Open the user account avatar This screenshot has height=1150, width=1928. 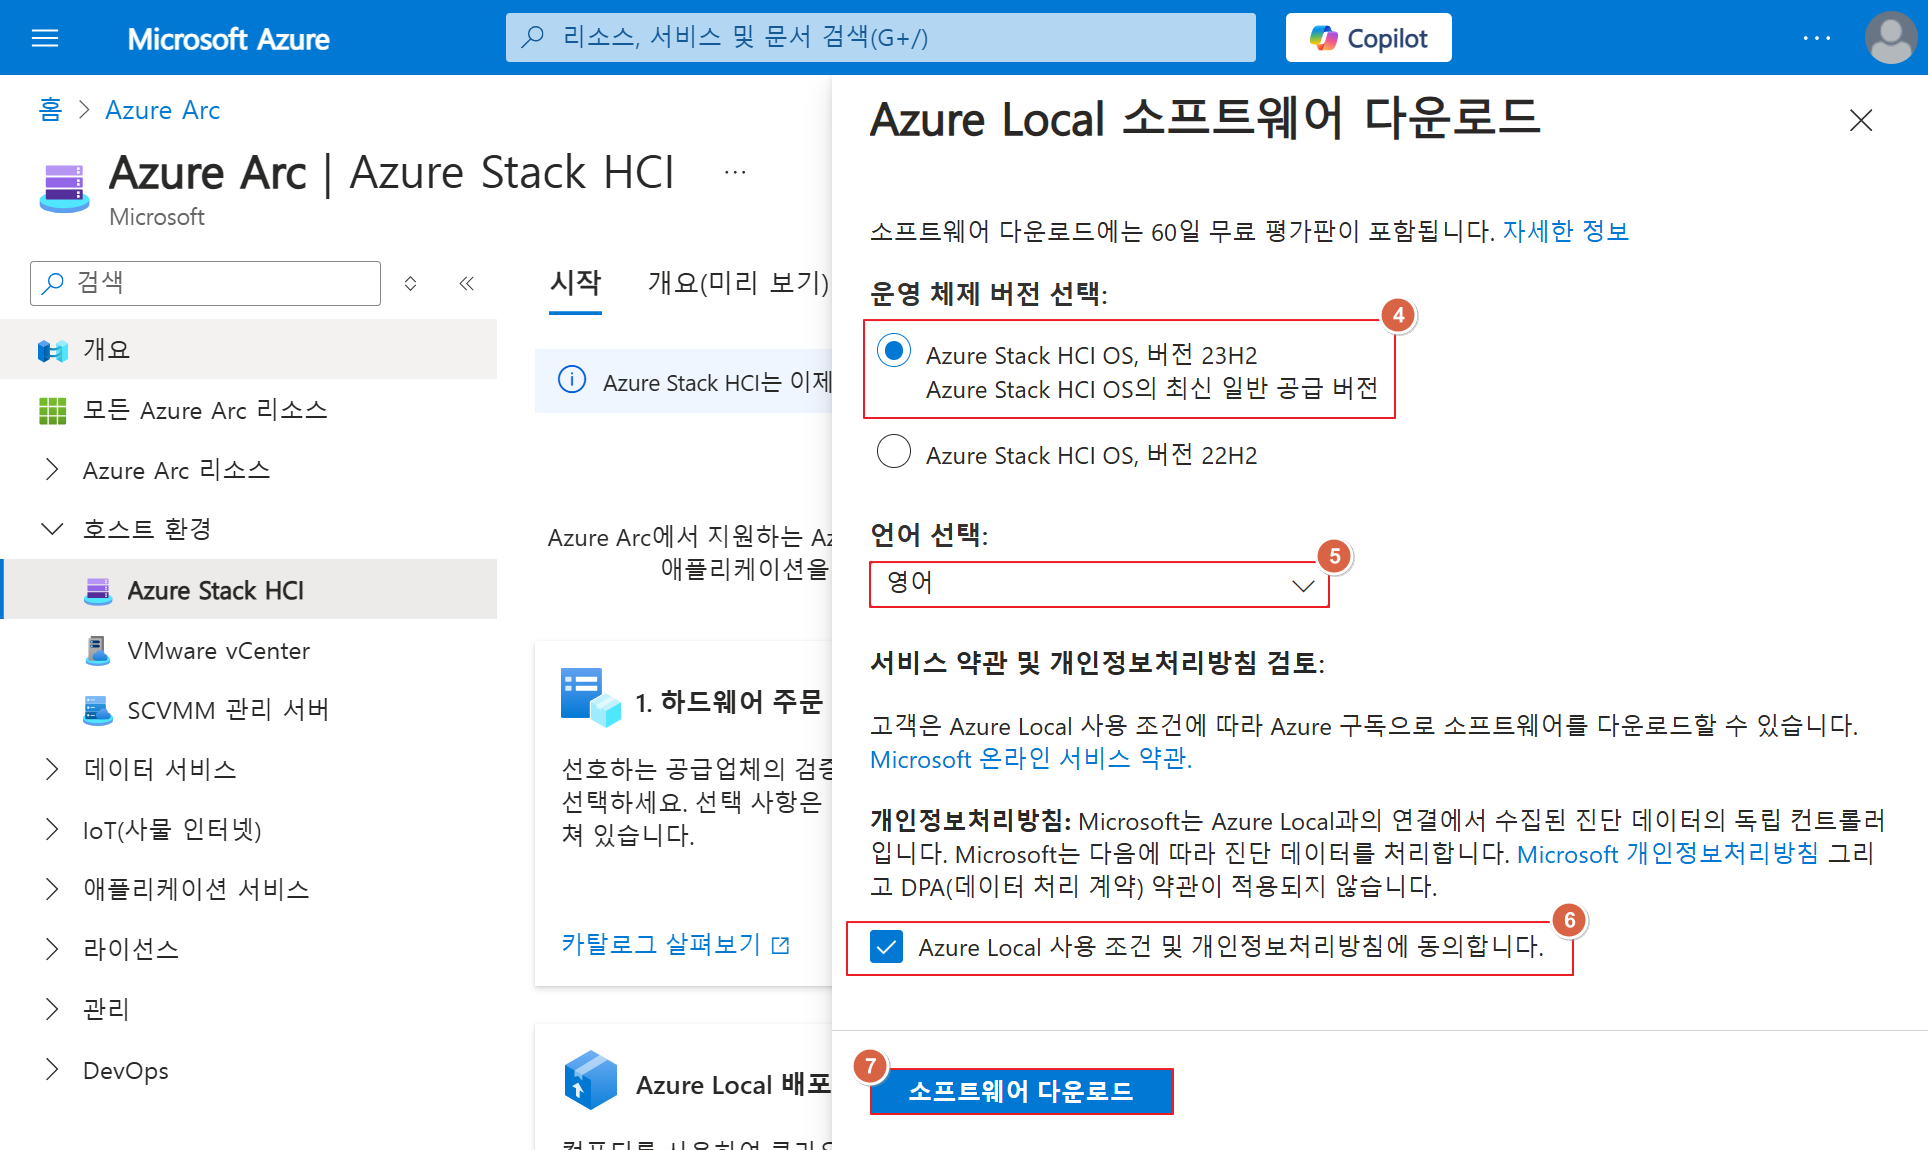pyautogui.click(x=1890, y=38)
